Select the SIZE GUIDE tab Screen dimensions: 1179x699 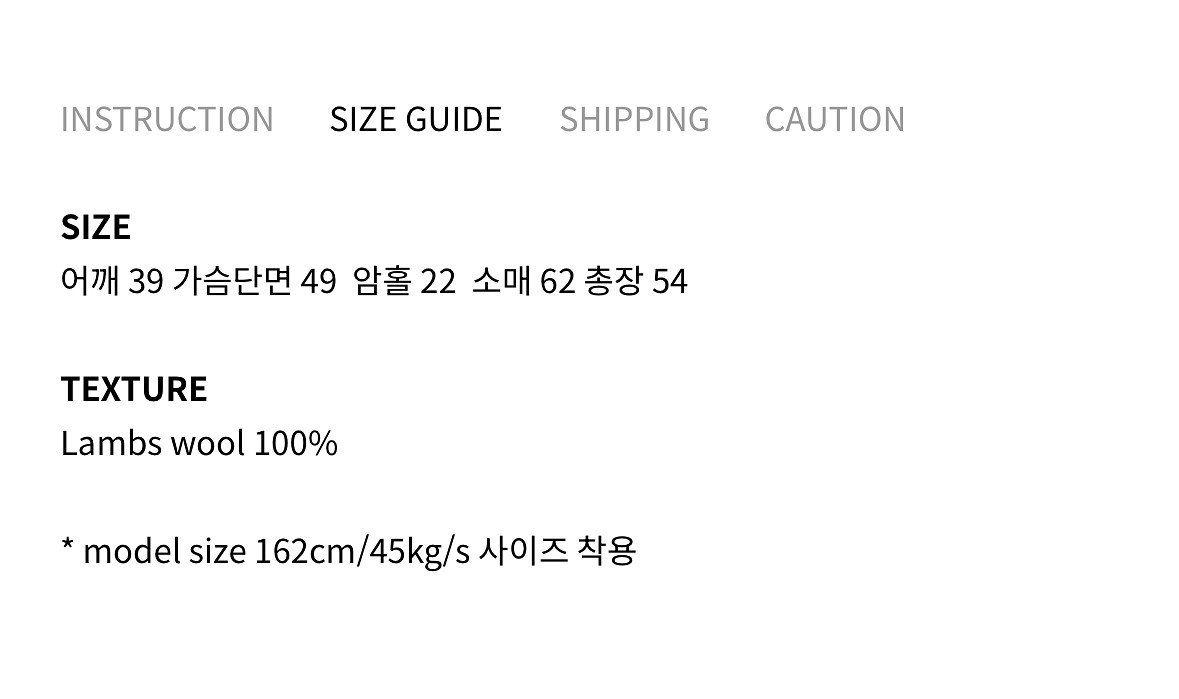click(416, 119)
